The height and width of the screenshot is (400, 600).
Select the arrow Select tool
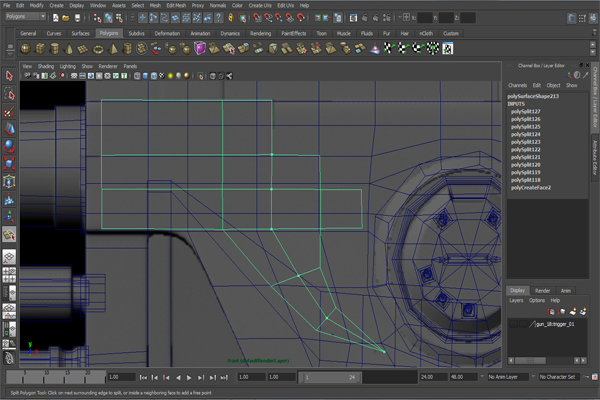9,76
